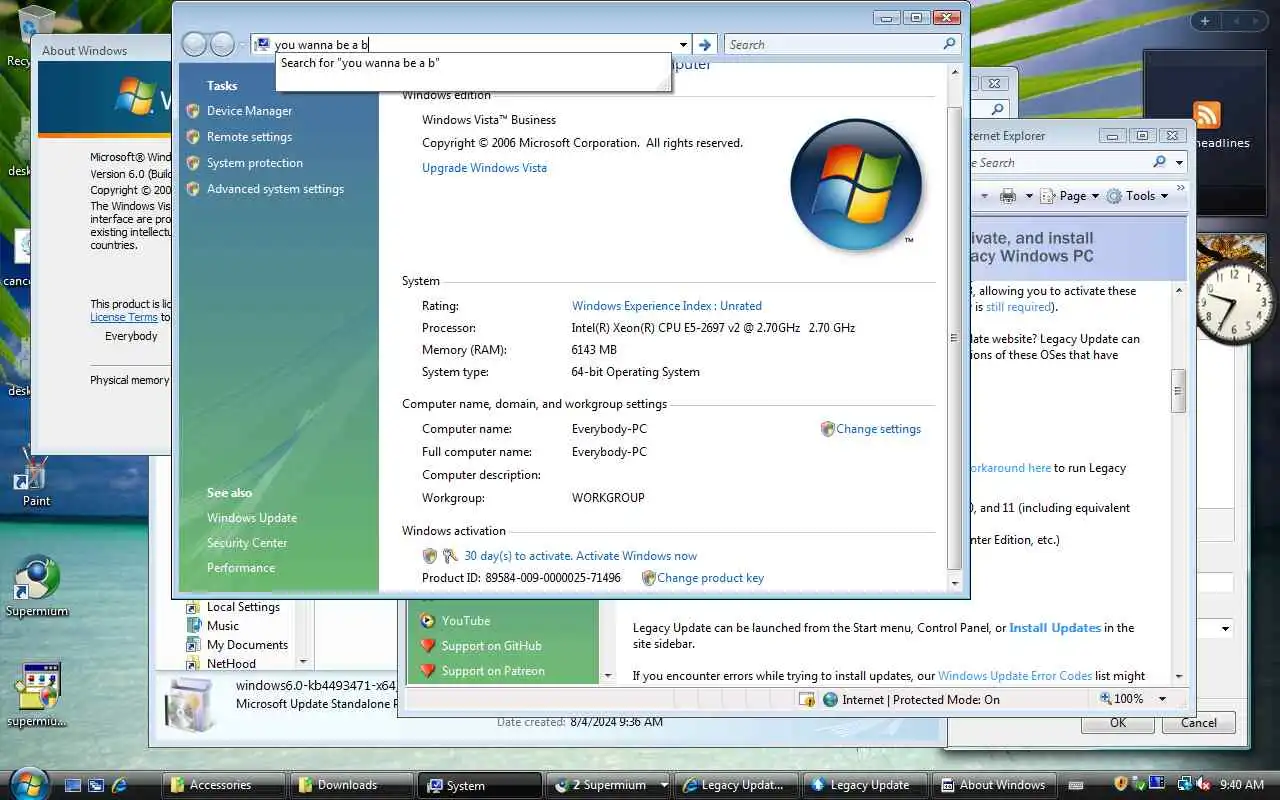Click the Forward arrow in the System window
The image size is (1280, 800).
click(222, 44)
